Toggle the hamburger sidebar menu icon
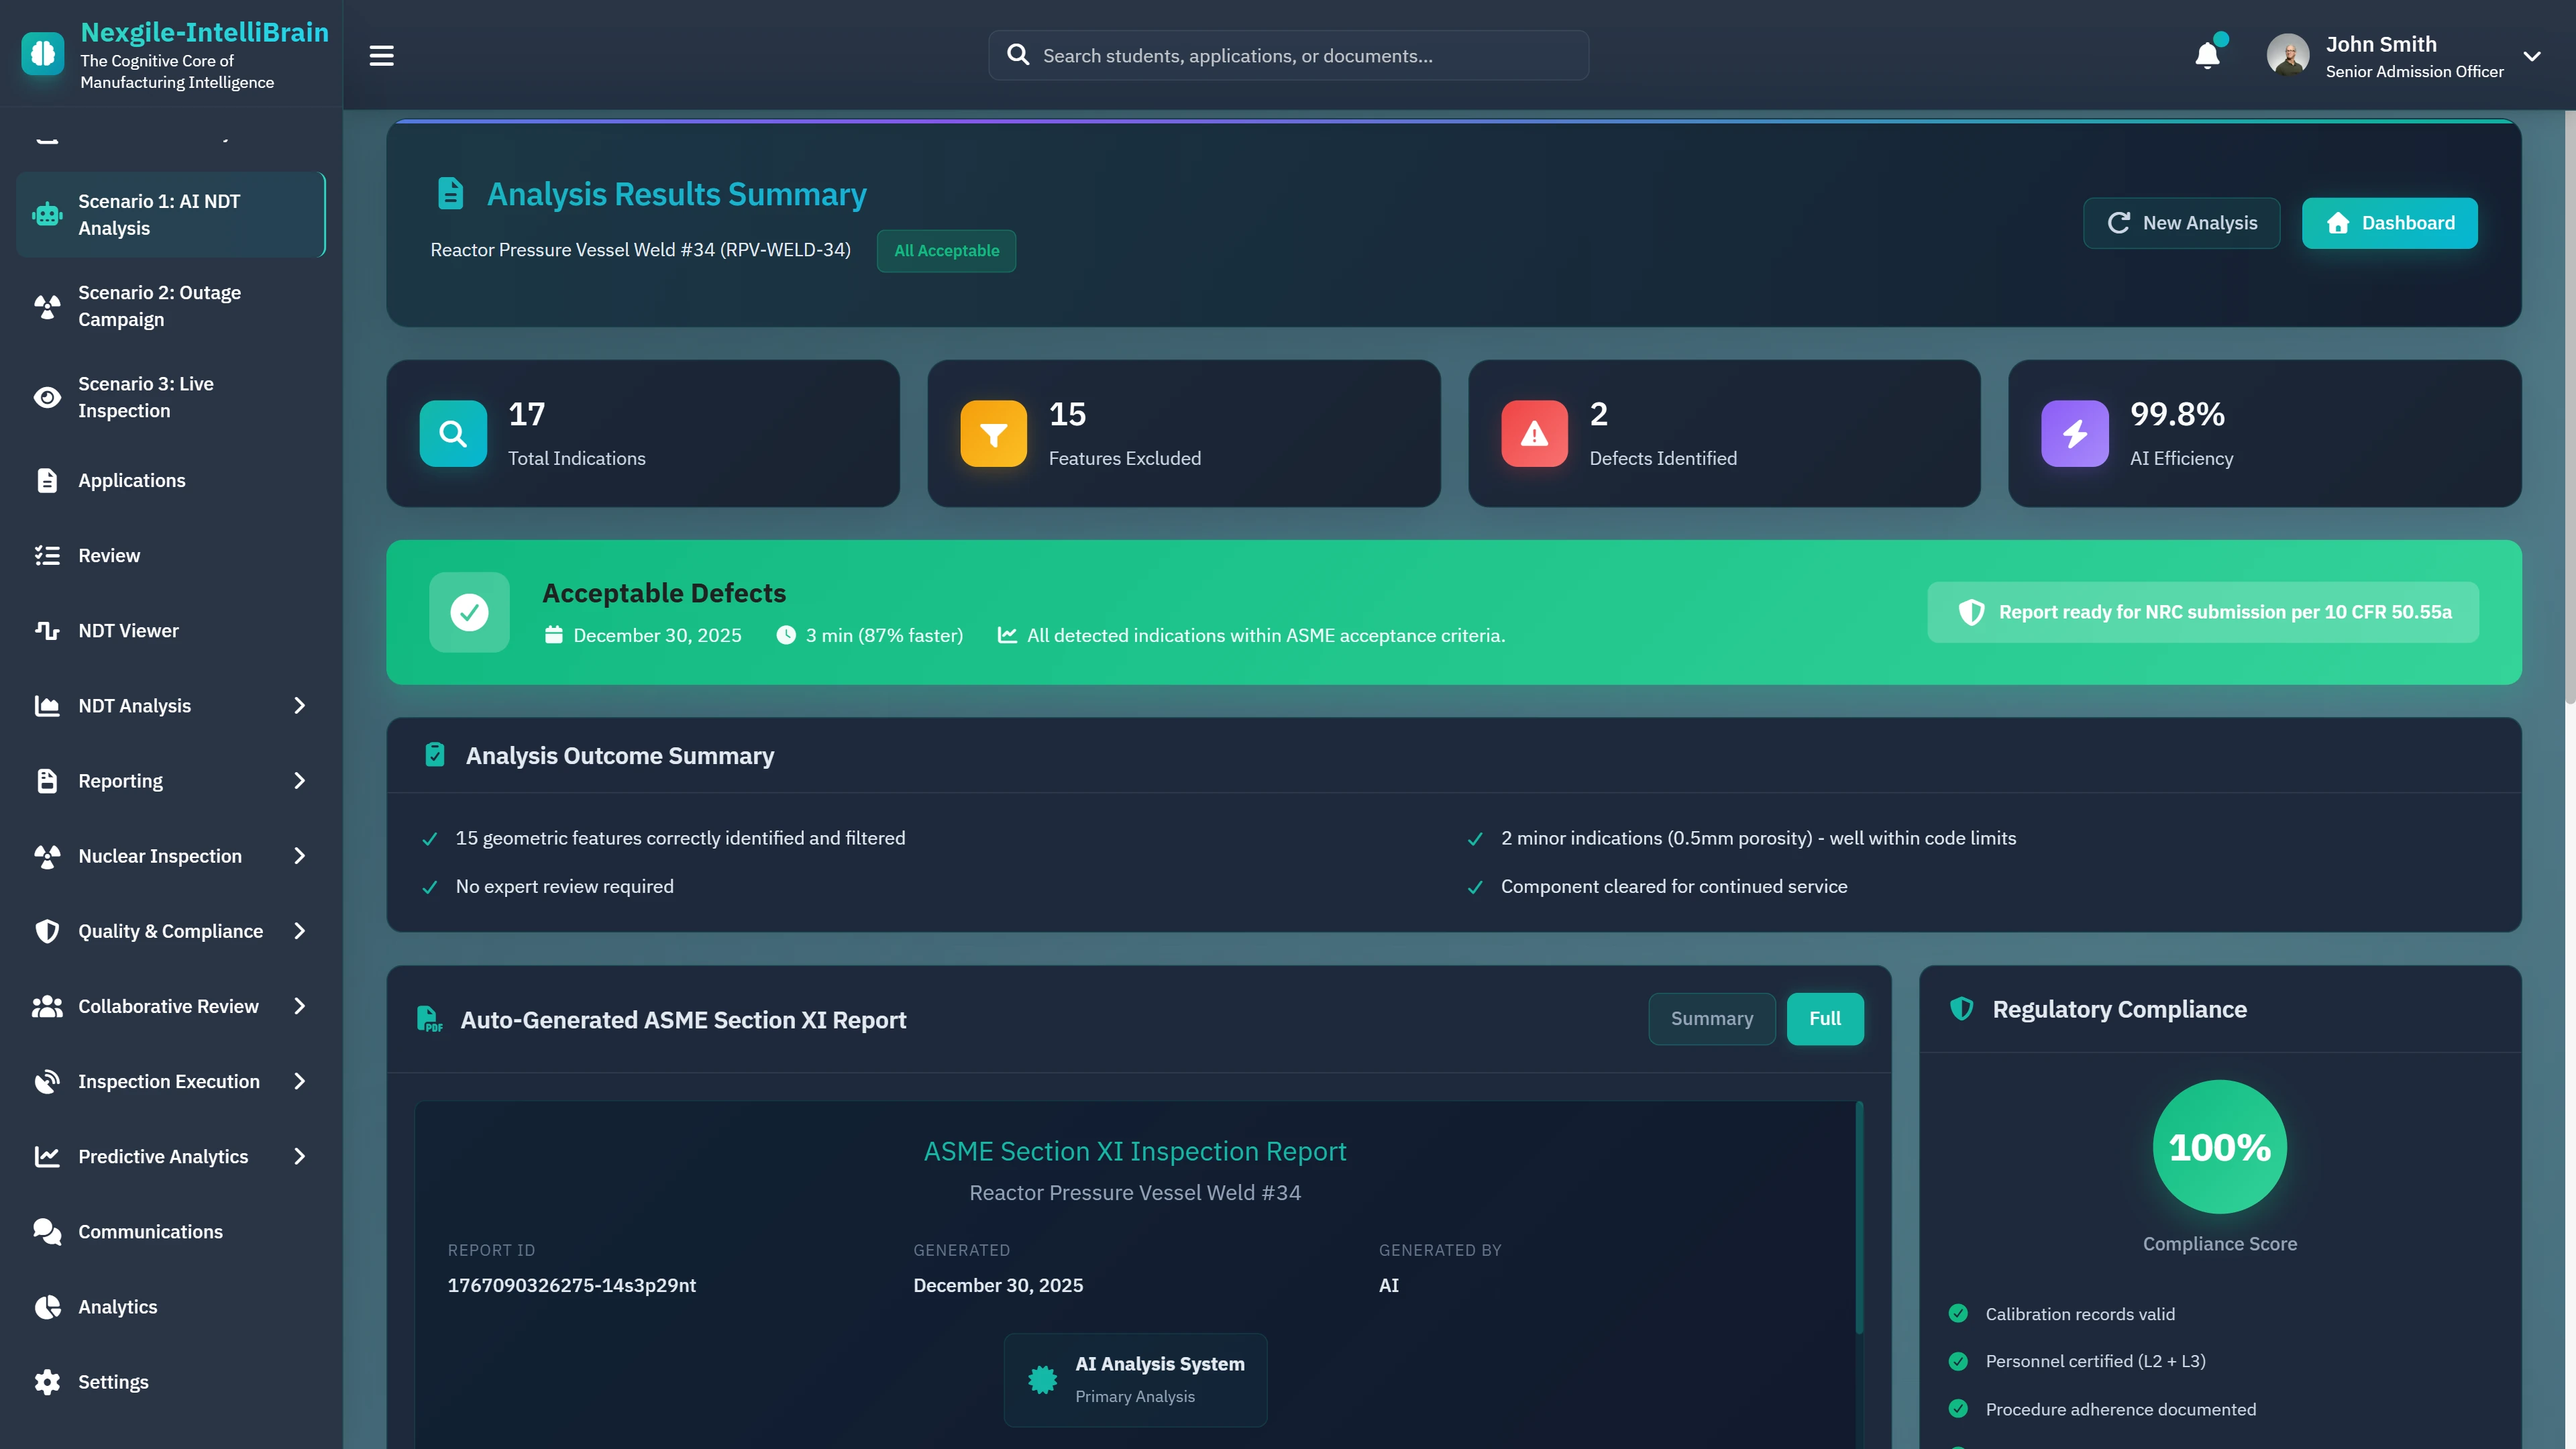The width and height of the screenshot is (2576, 1449). pos(381,55)
